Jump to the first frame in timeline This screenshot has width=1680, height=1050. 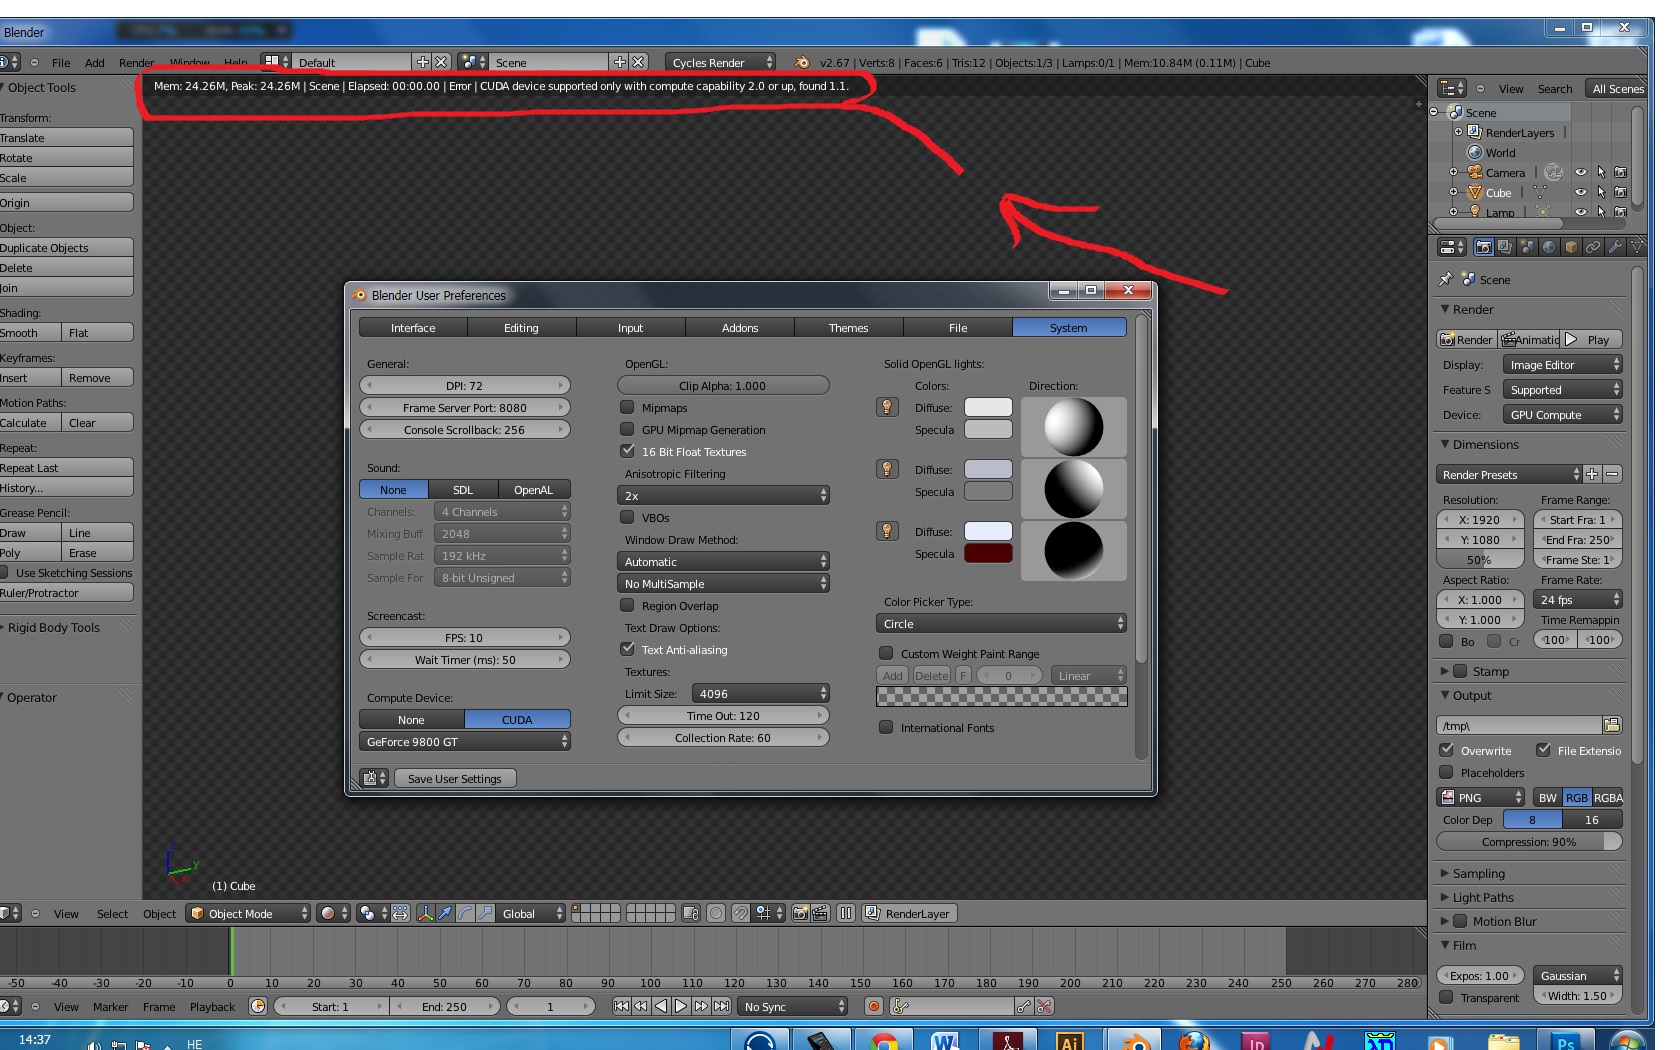[x=621, y=1006]
